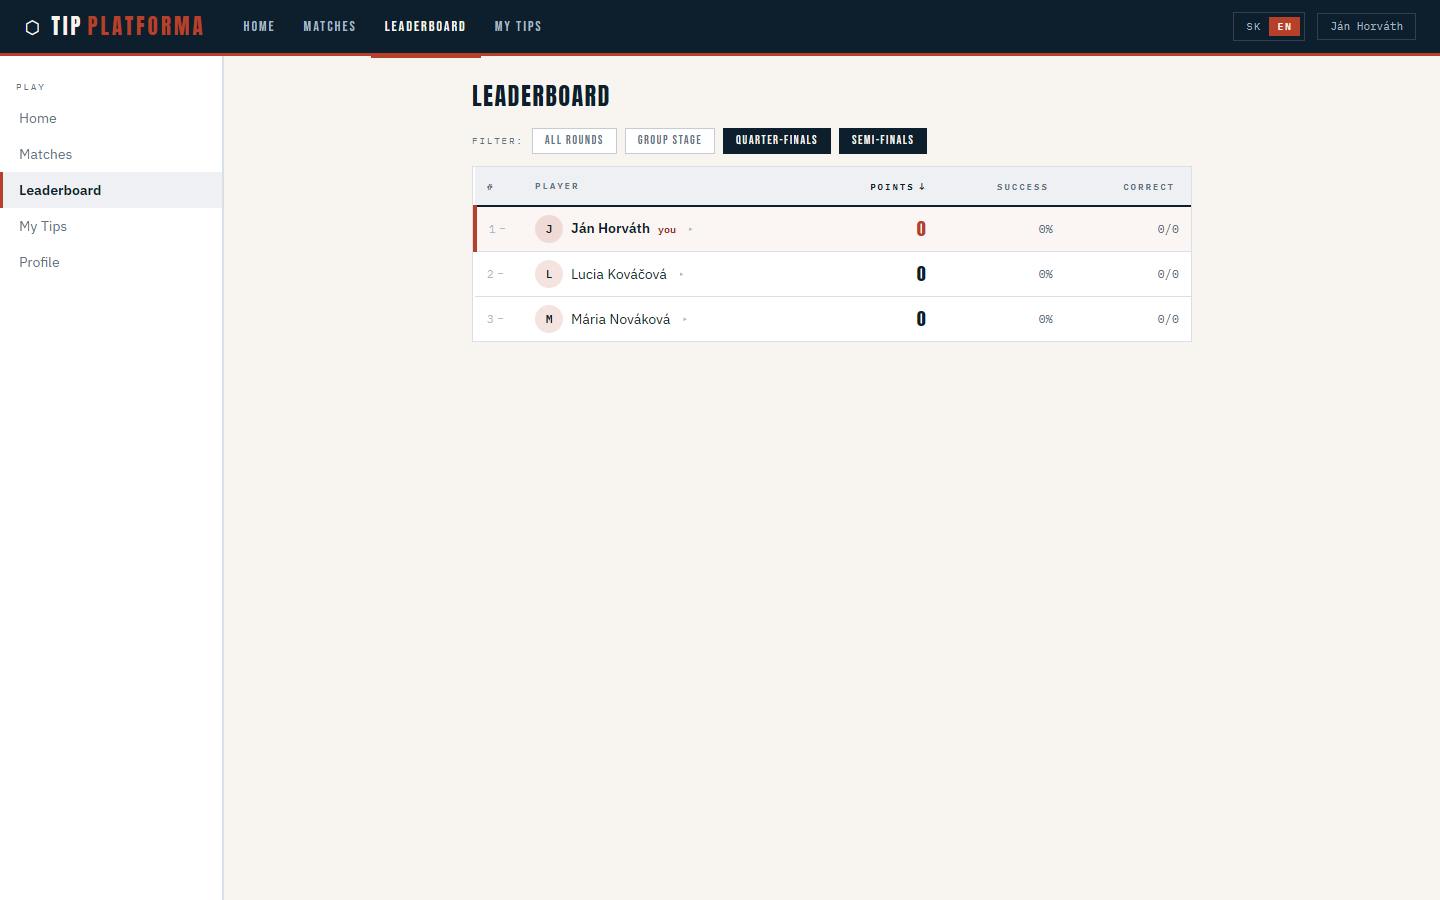Select the EN language option
Image resolution: width=1440 pixels, height=900 pixels.
1284,27
